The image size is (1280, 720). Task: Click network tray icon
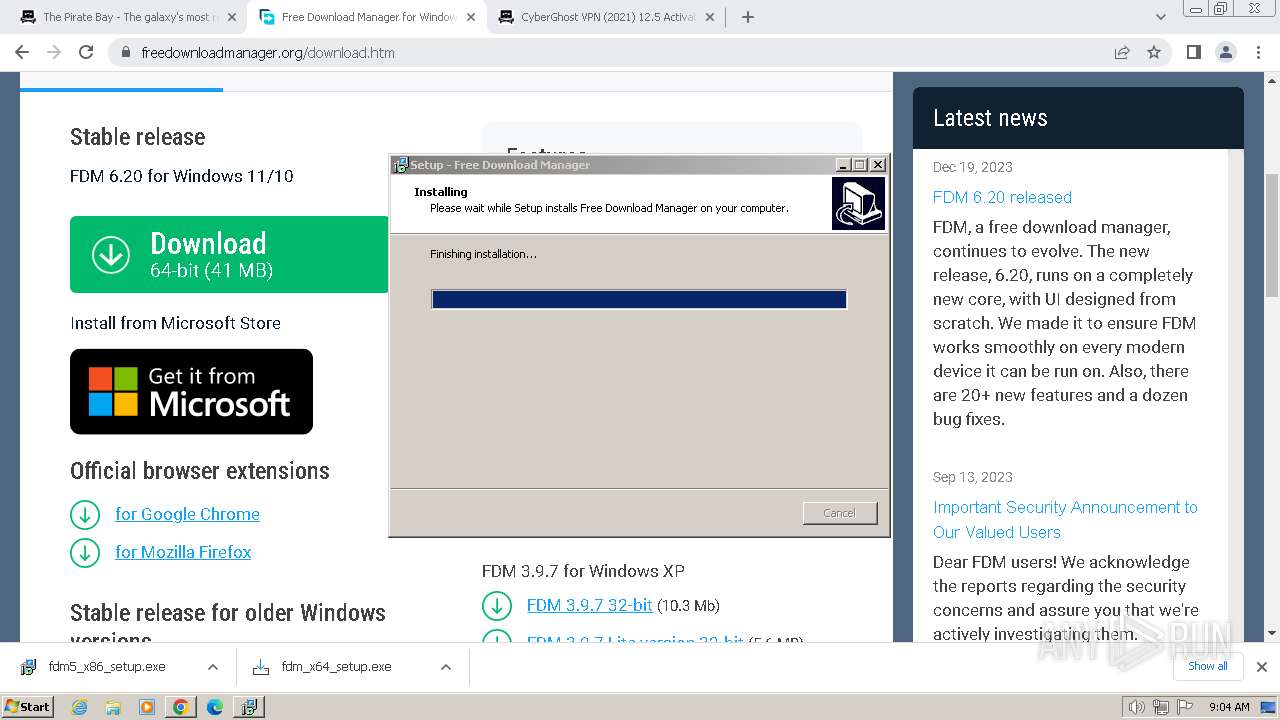1161,707
